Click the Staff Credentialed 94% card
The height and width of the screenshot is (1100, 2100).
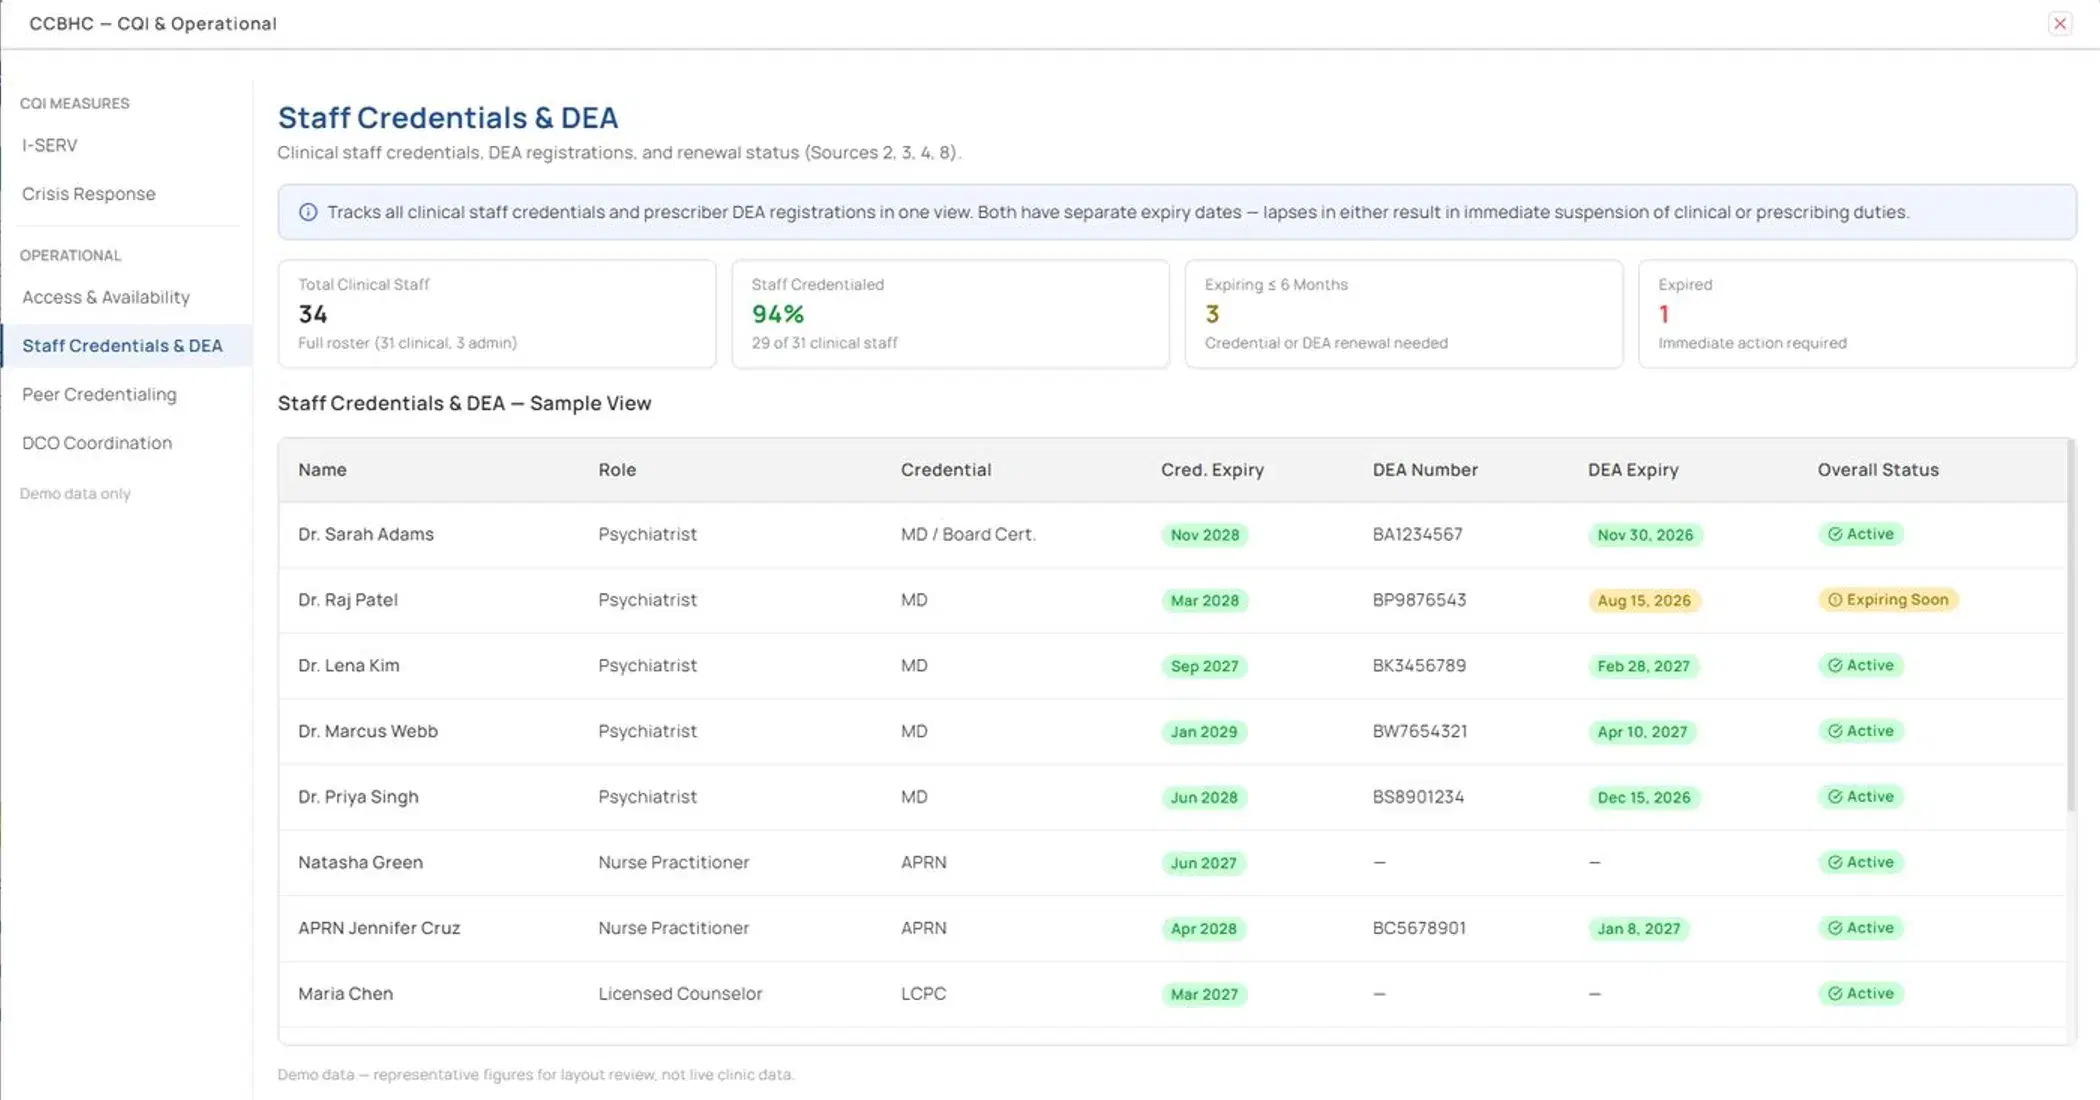[x=950, y=314]
